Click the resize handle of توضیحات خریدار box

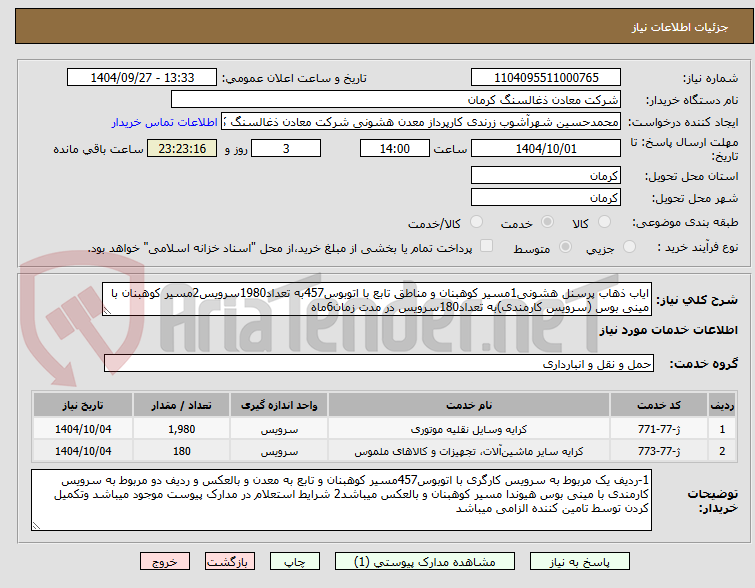pos(36,526)
